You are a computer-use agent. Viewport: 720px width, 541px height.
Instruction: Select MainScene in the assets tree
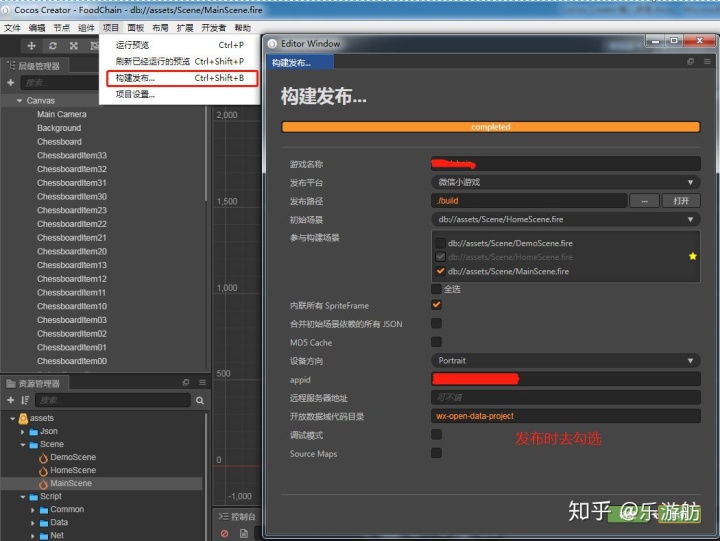71,484
